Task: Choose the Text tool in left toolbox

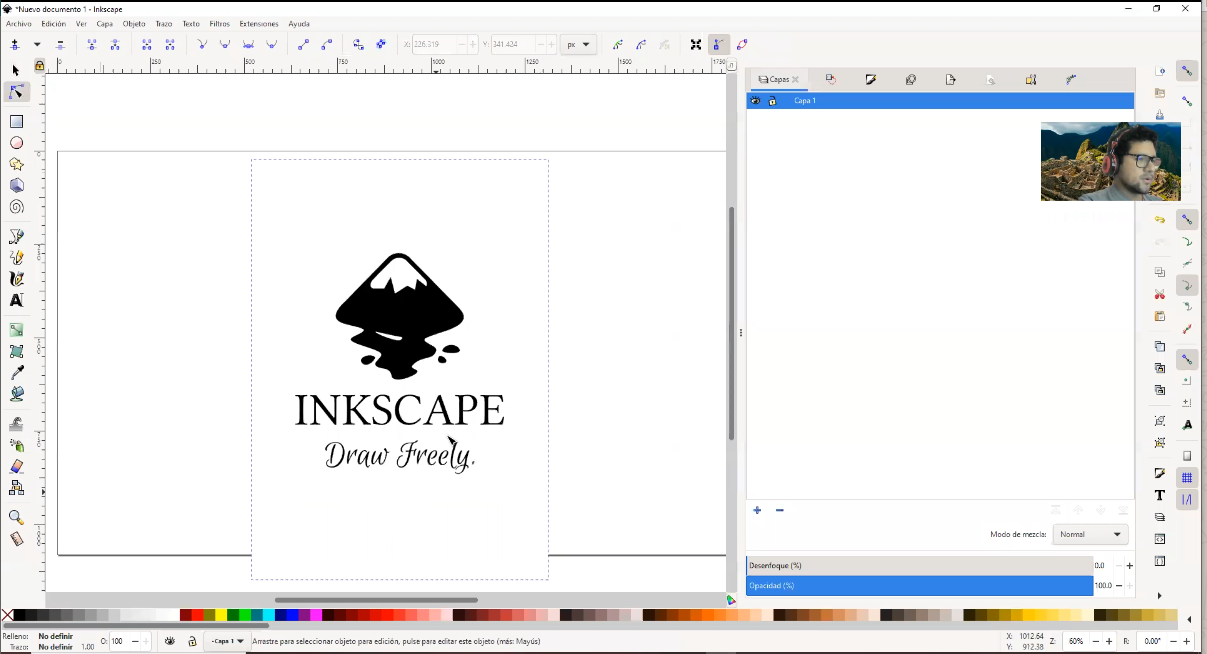Action: click(16, 300)
